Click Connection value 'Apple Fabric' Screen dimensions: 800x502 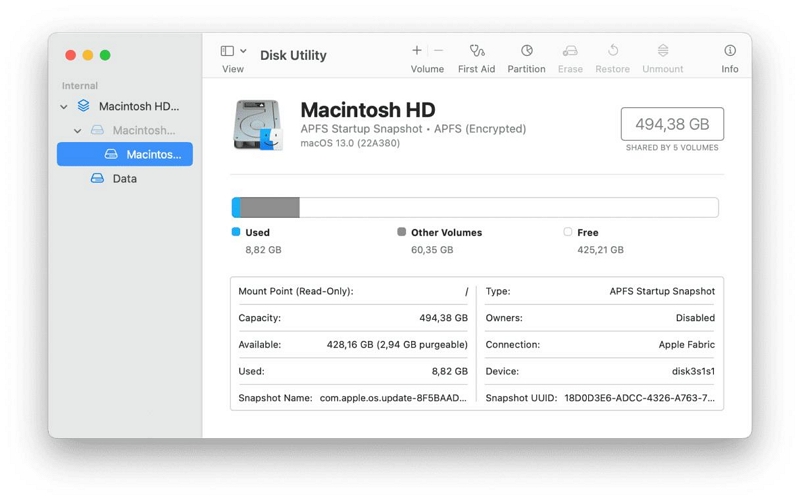click(x=687, y=345)
